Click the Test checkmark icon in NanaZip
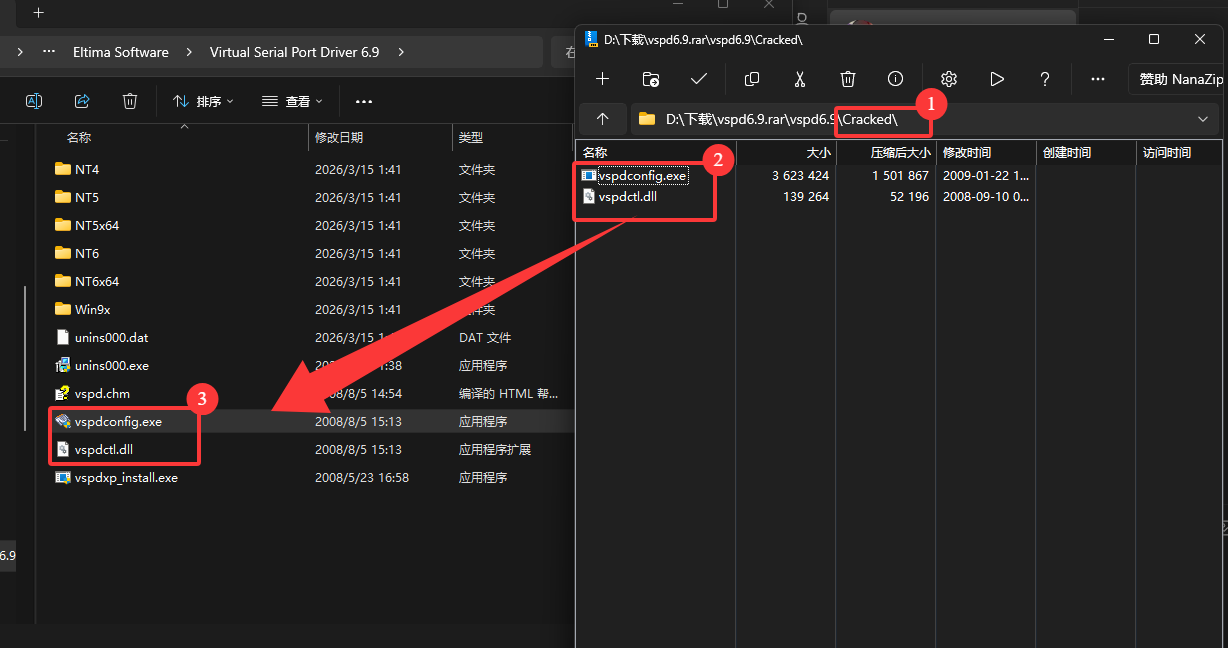1228x648 pixels. (x=699, y=79)
